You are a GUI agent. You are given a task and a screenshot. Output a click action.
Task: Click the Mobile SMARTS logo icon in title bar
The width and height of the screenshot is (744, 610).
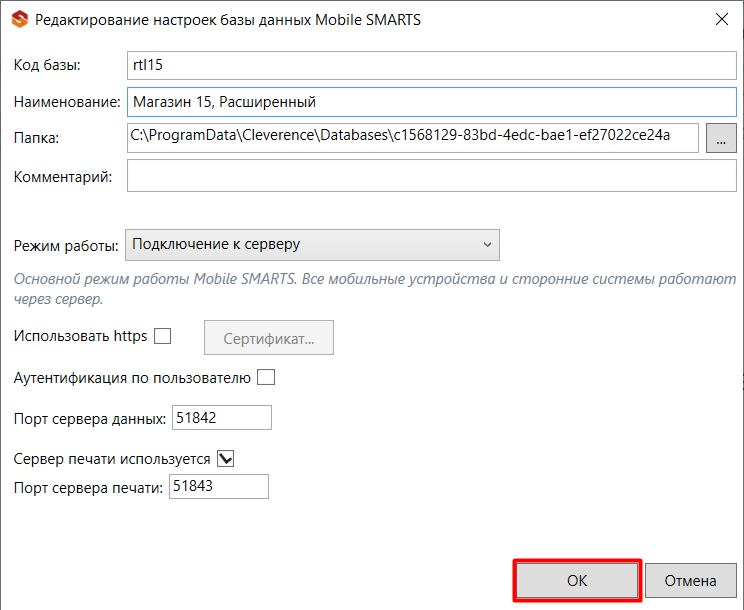(20, 20)
